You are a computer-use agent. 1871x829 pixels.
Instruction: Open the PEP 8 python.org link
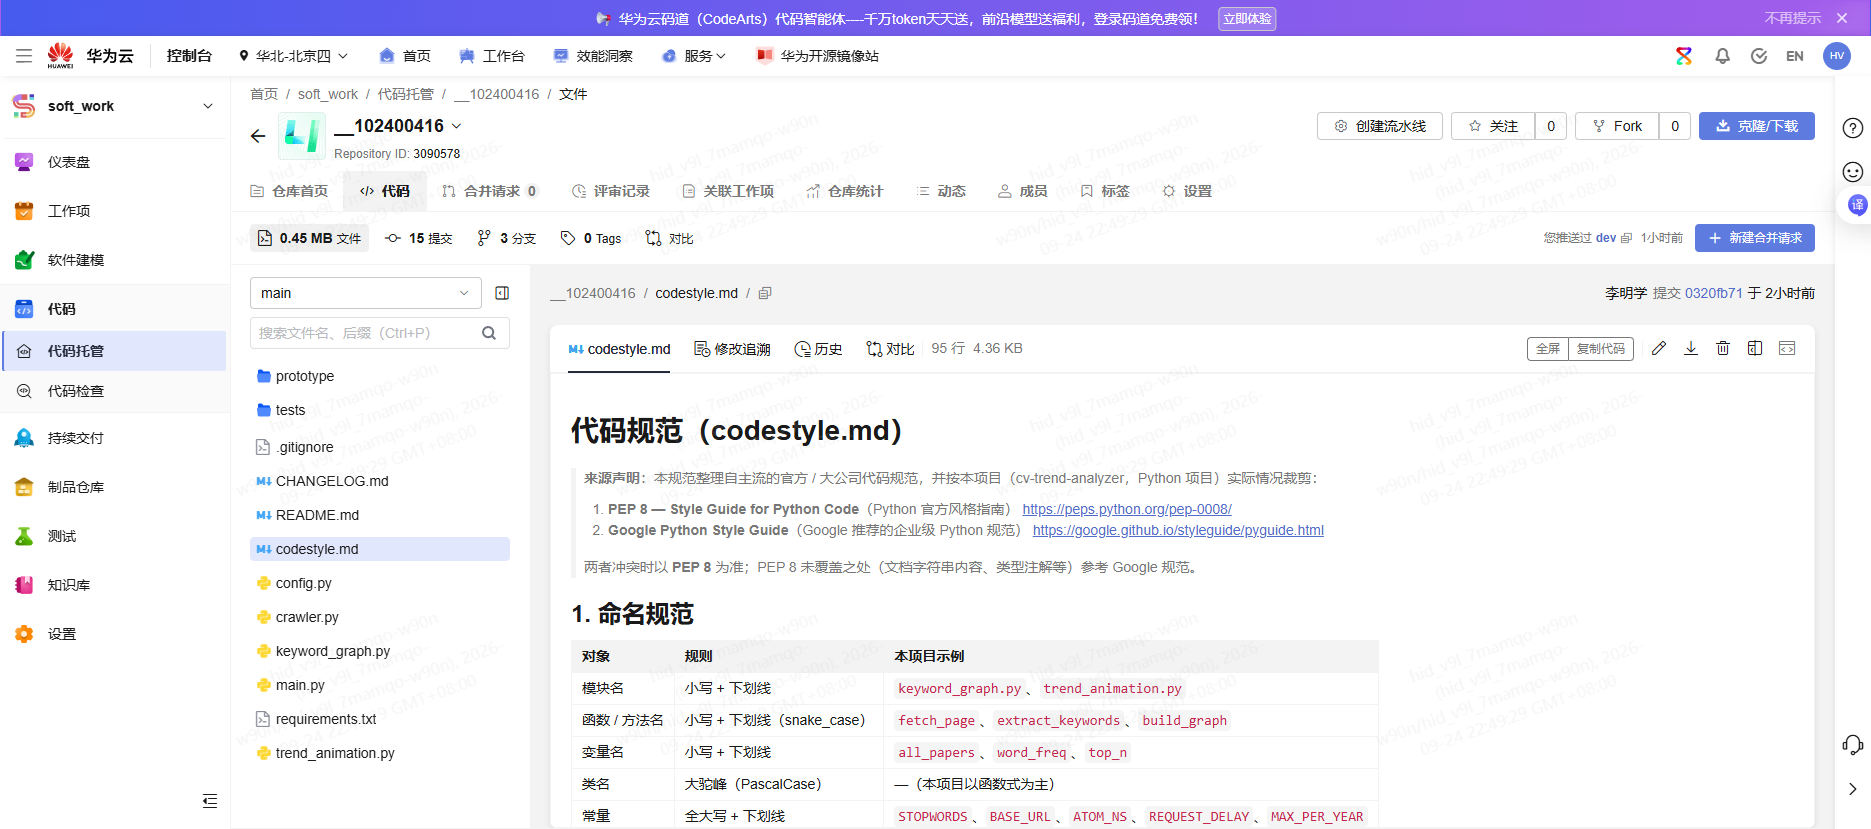pos(1127,509)
